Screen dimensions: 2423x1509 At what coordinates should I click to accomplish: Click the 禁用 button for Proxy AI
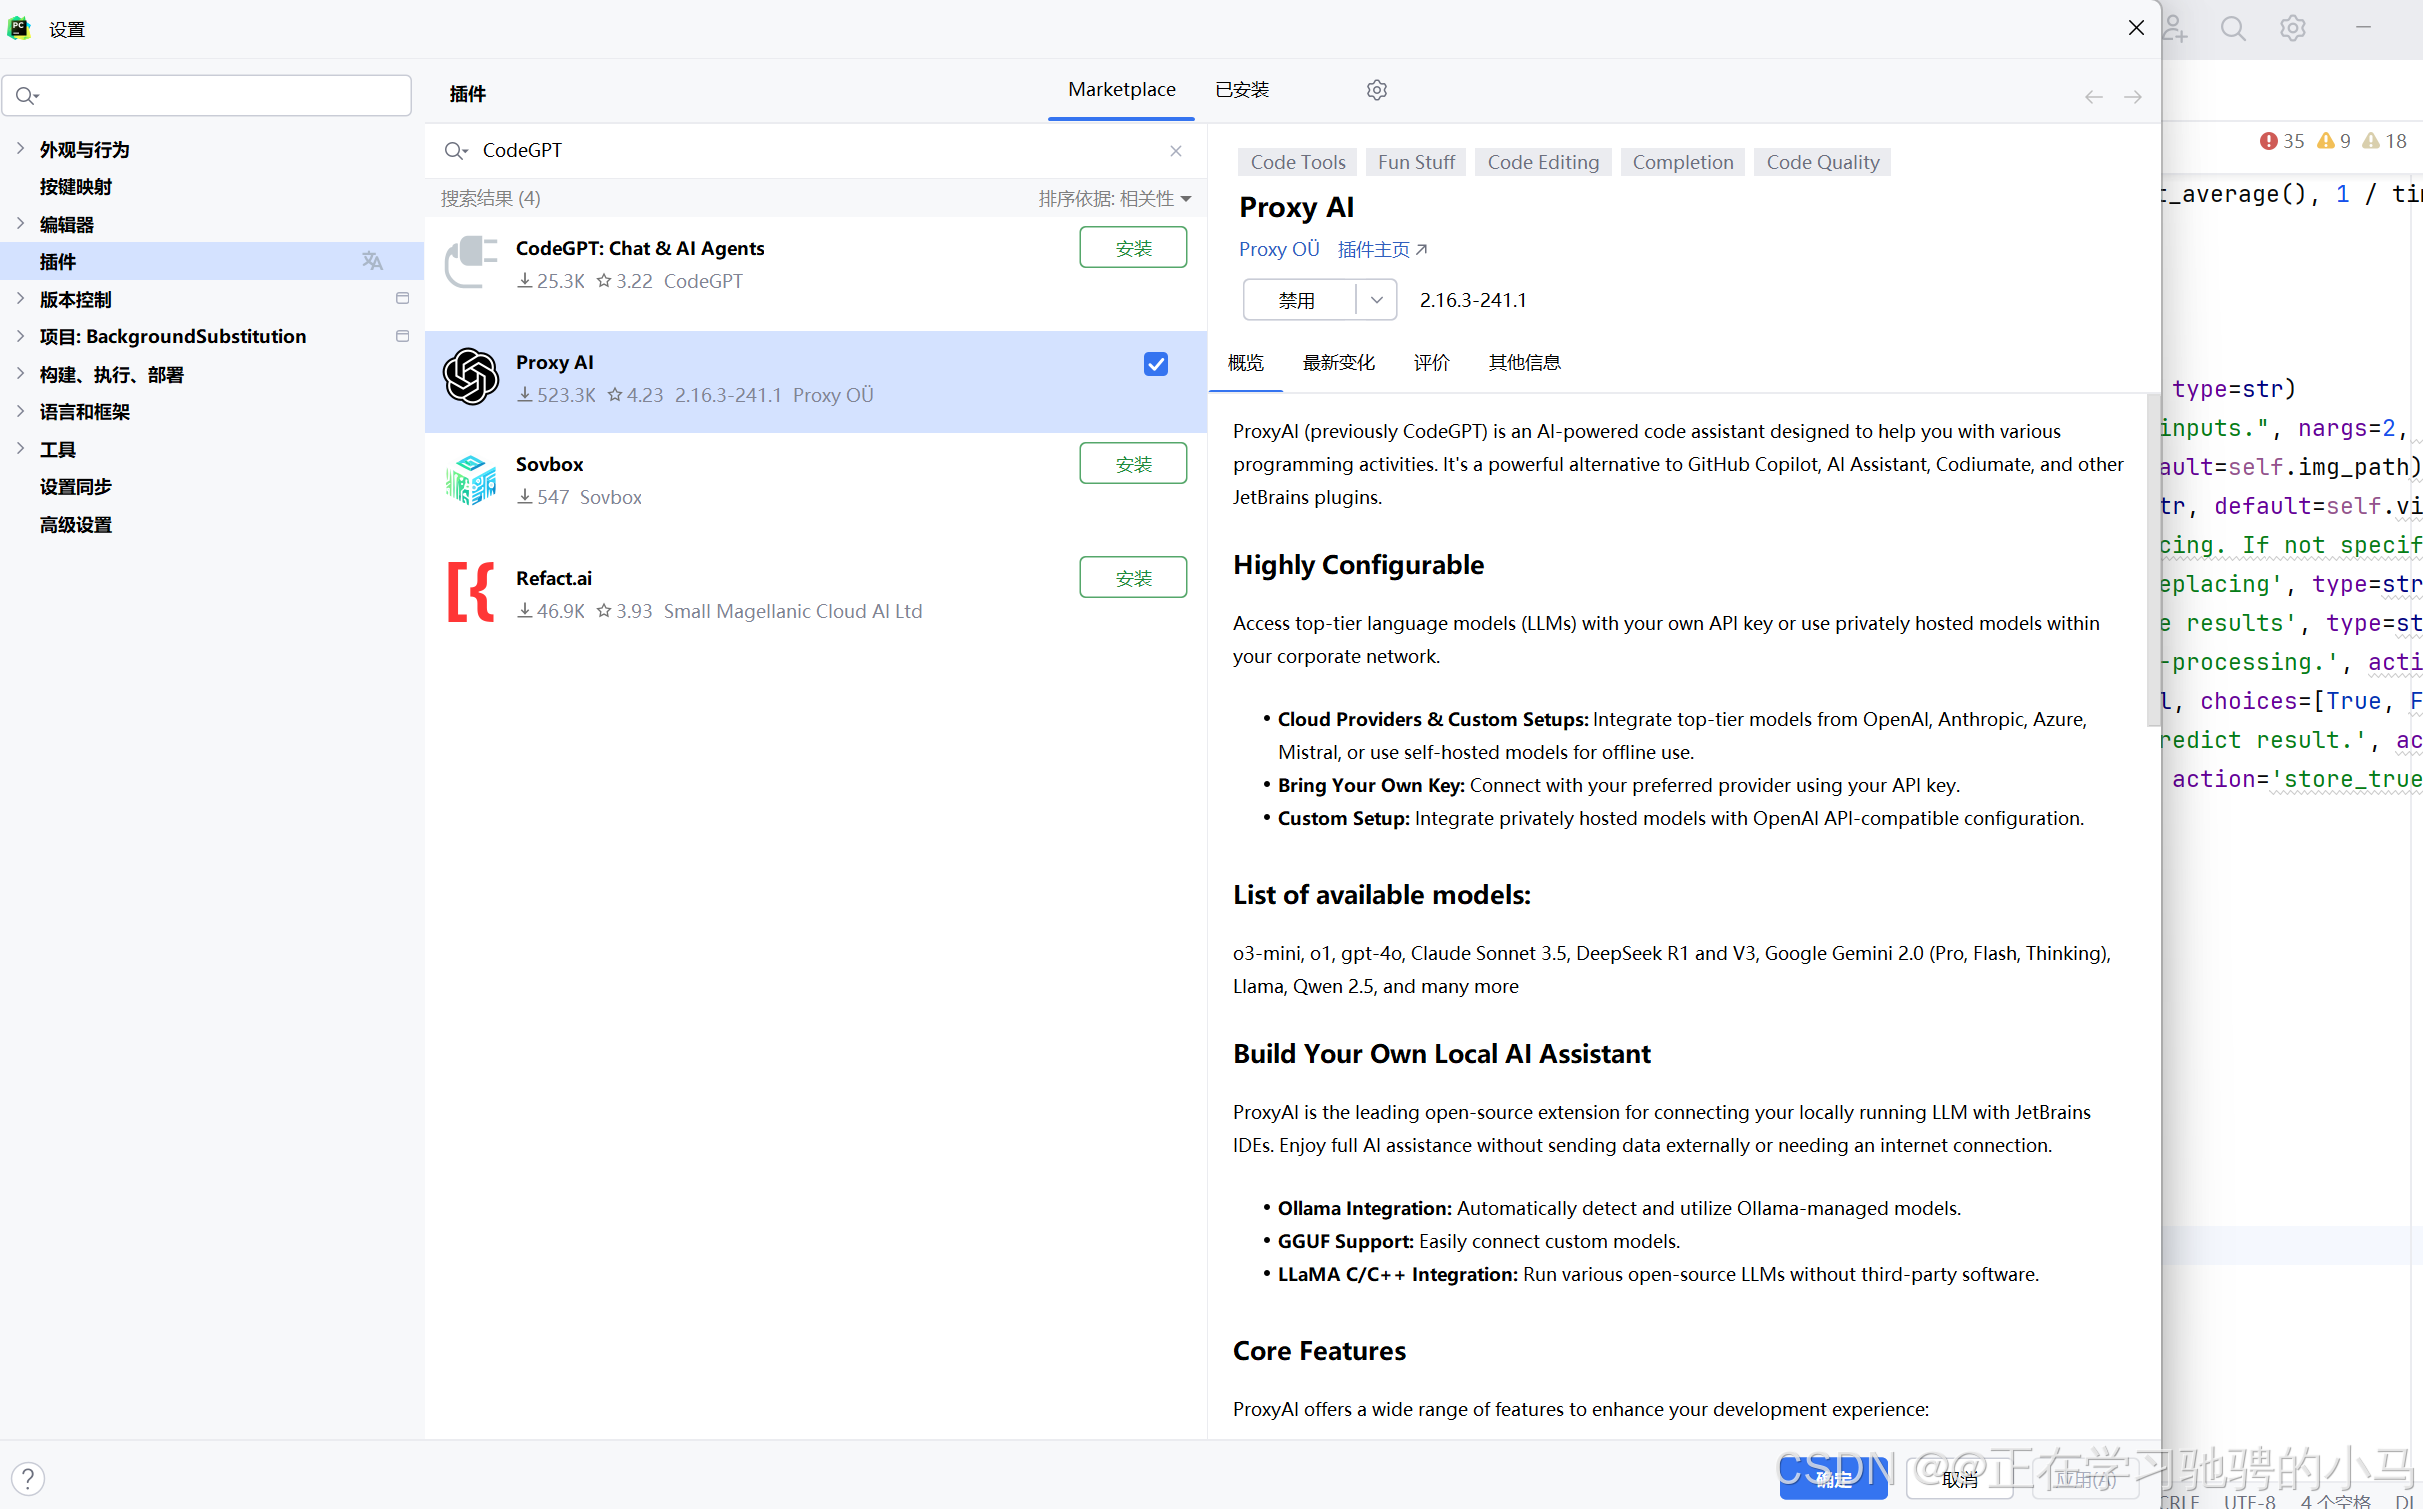pos(1298,300)
